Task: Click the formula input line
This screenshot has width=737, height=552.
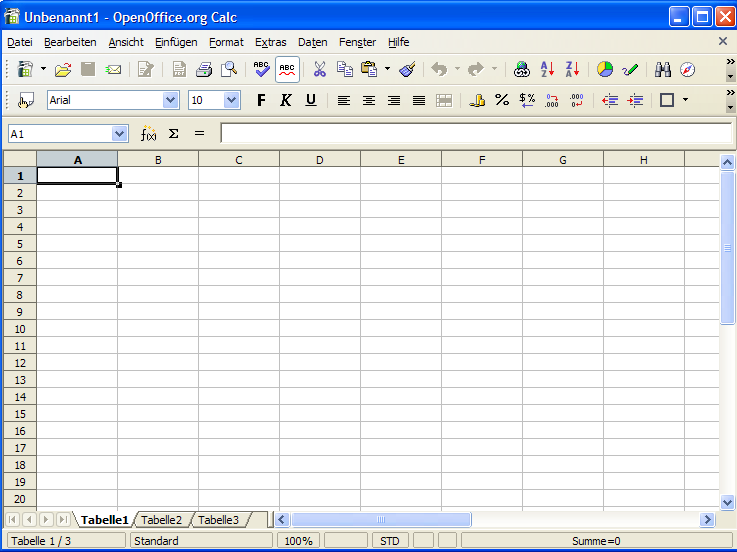Action: pyautogui.click(x=476, y=134)
